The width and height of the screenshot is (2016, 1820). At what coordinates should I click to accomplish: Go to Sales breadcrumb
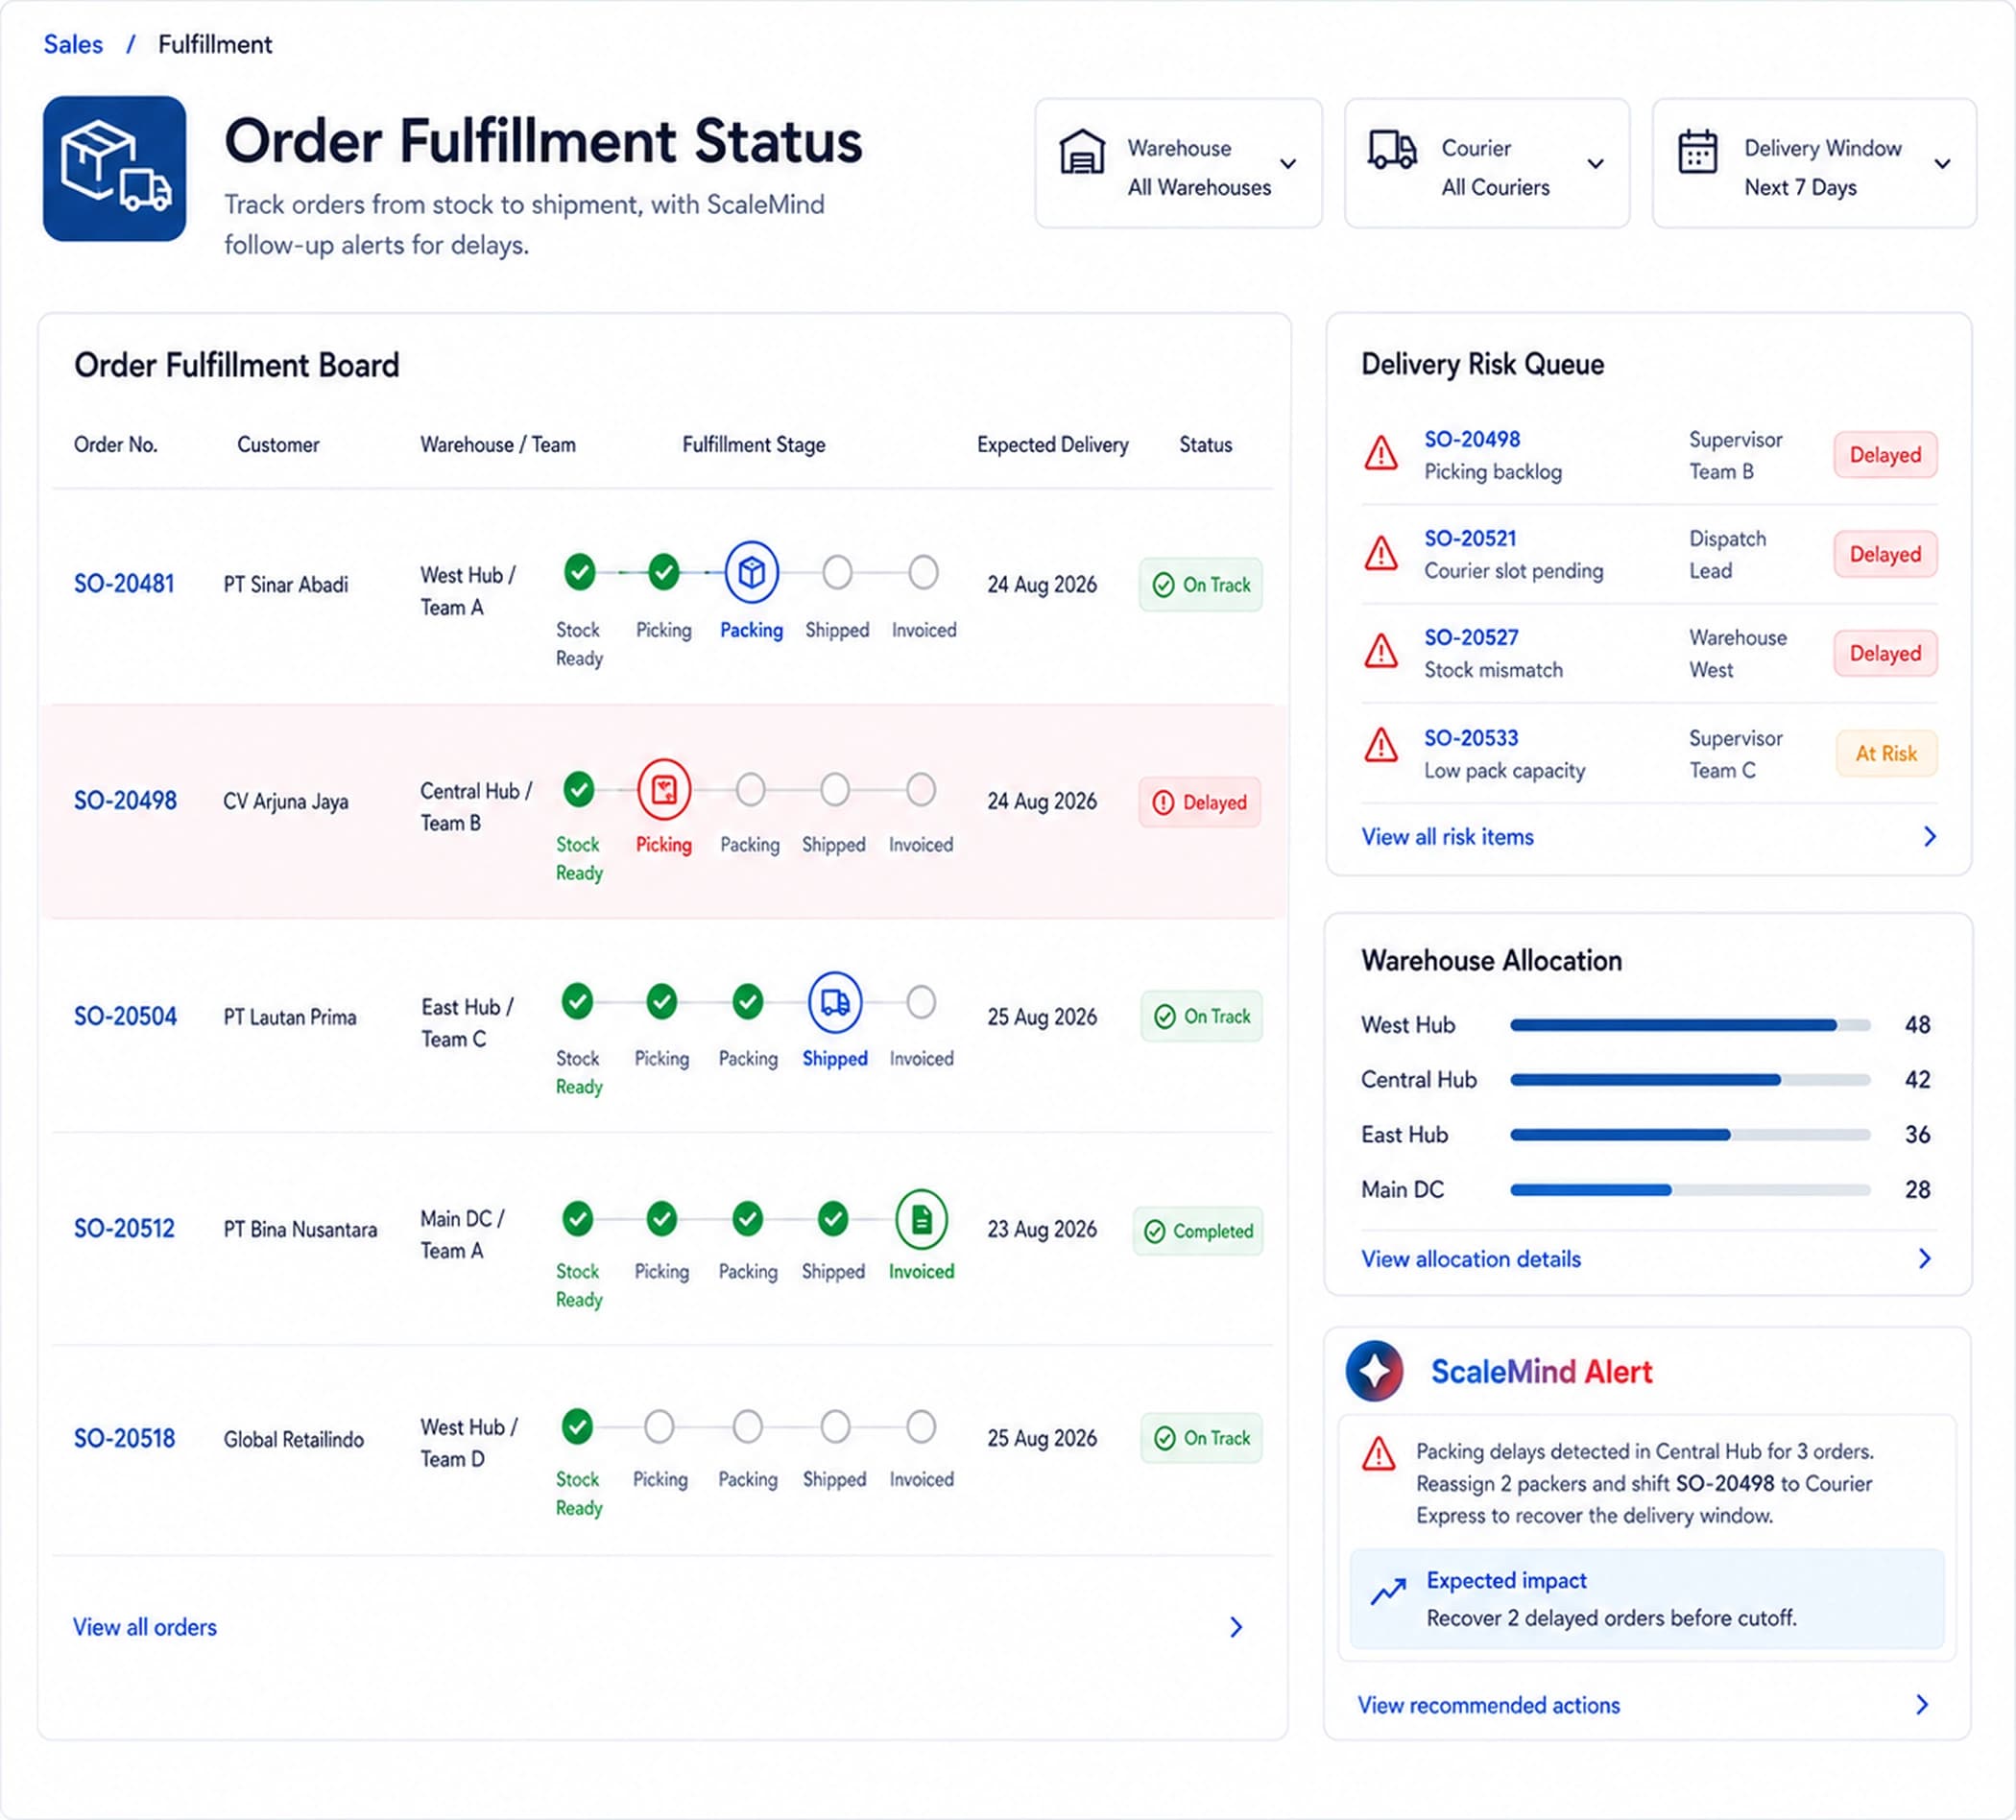[x=73, y=44]
